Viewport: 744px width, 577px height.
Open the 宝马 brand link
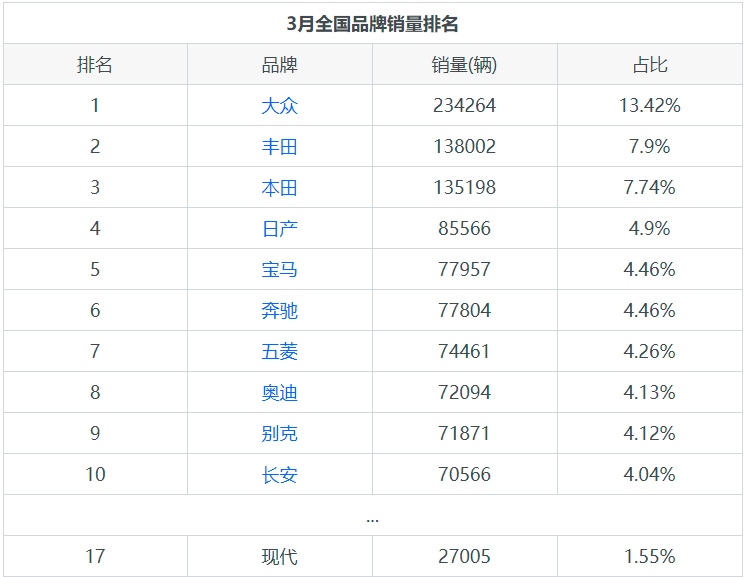279,270
